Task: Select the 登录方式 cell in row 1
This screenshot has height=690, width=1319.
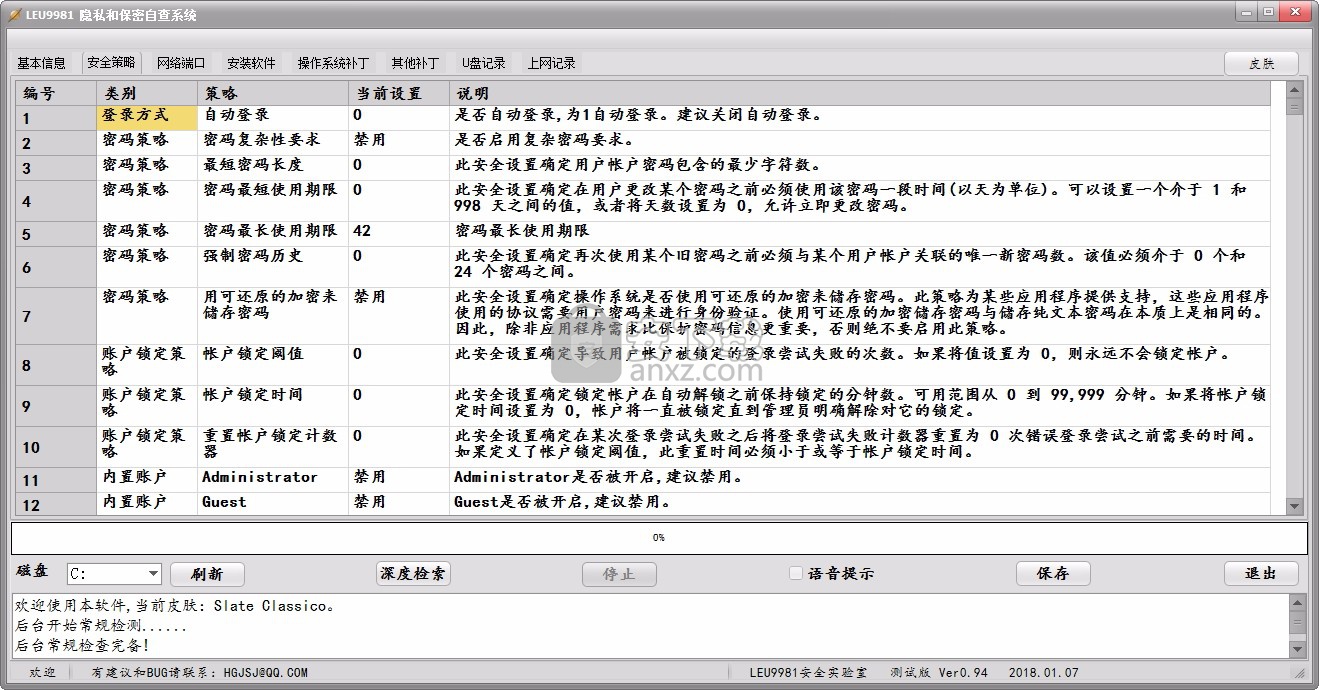Action: click(147, 118)
